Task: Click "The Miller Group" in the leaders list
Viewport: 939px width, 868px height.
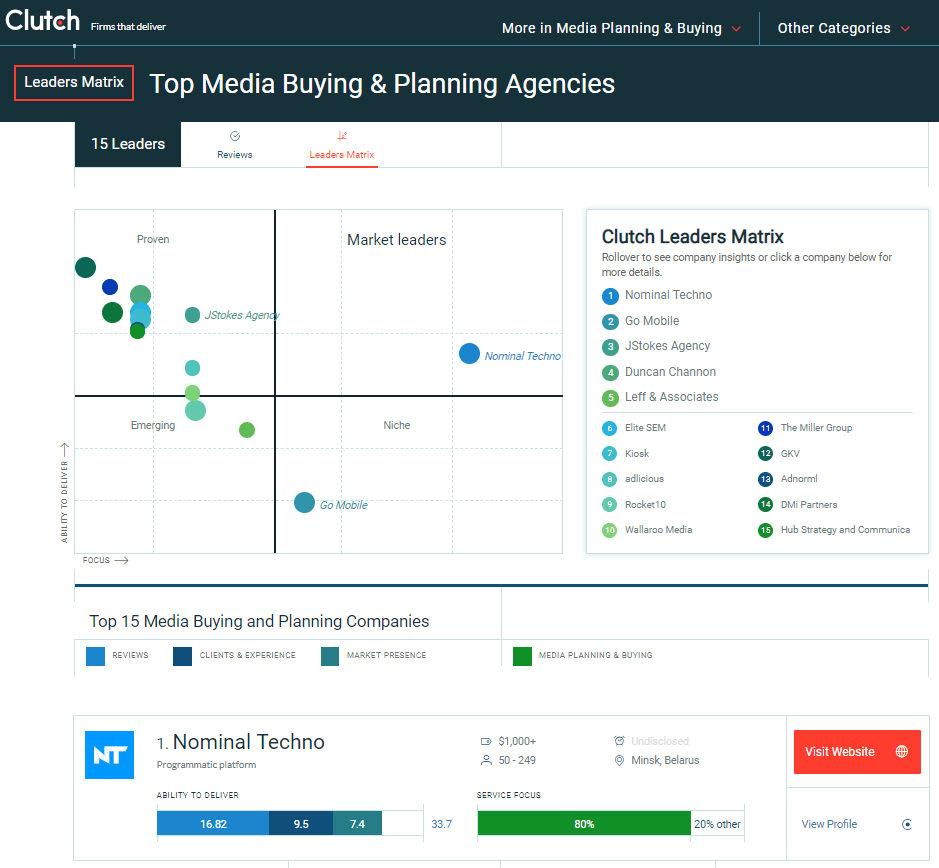Action: (x=816, y=428)
